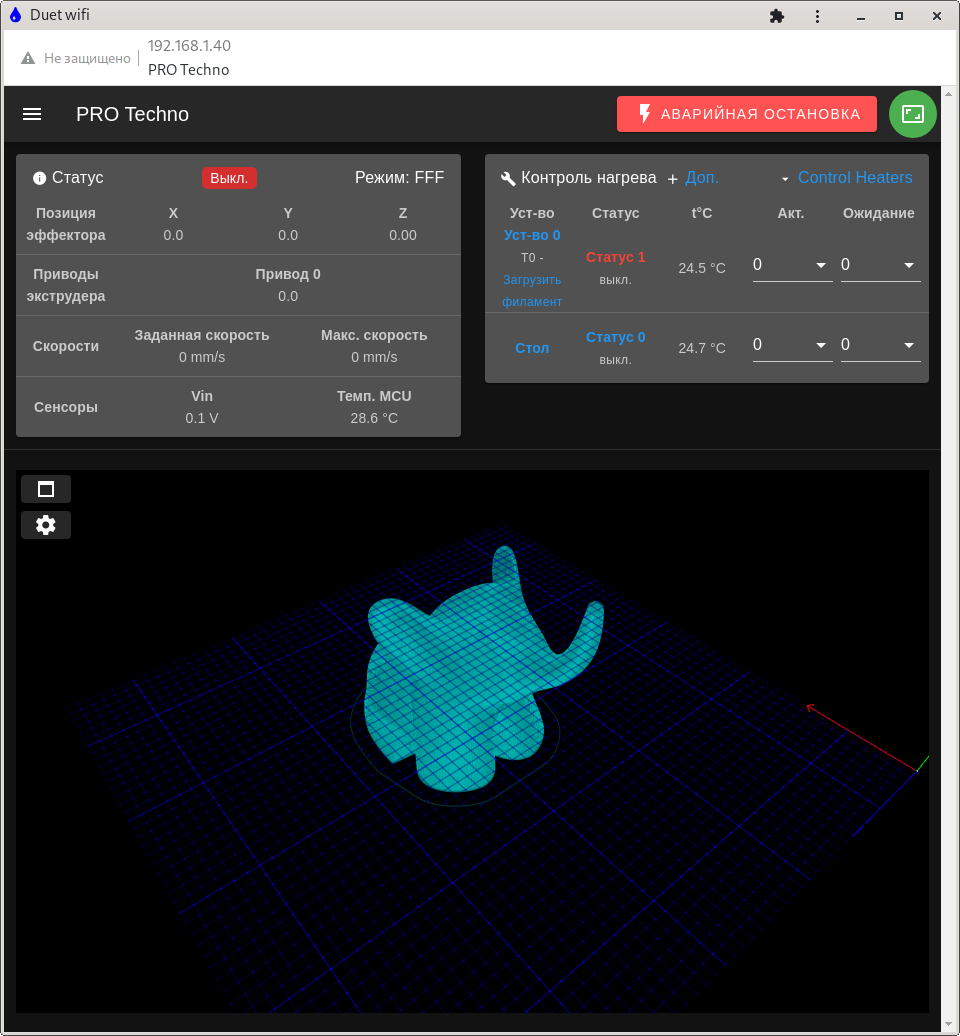Open the three-dot browser menu
Image resolution: width=960 pixels, height=1036 pixels.
(x=818, y=16)
